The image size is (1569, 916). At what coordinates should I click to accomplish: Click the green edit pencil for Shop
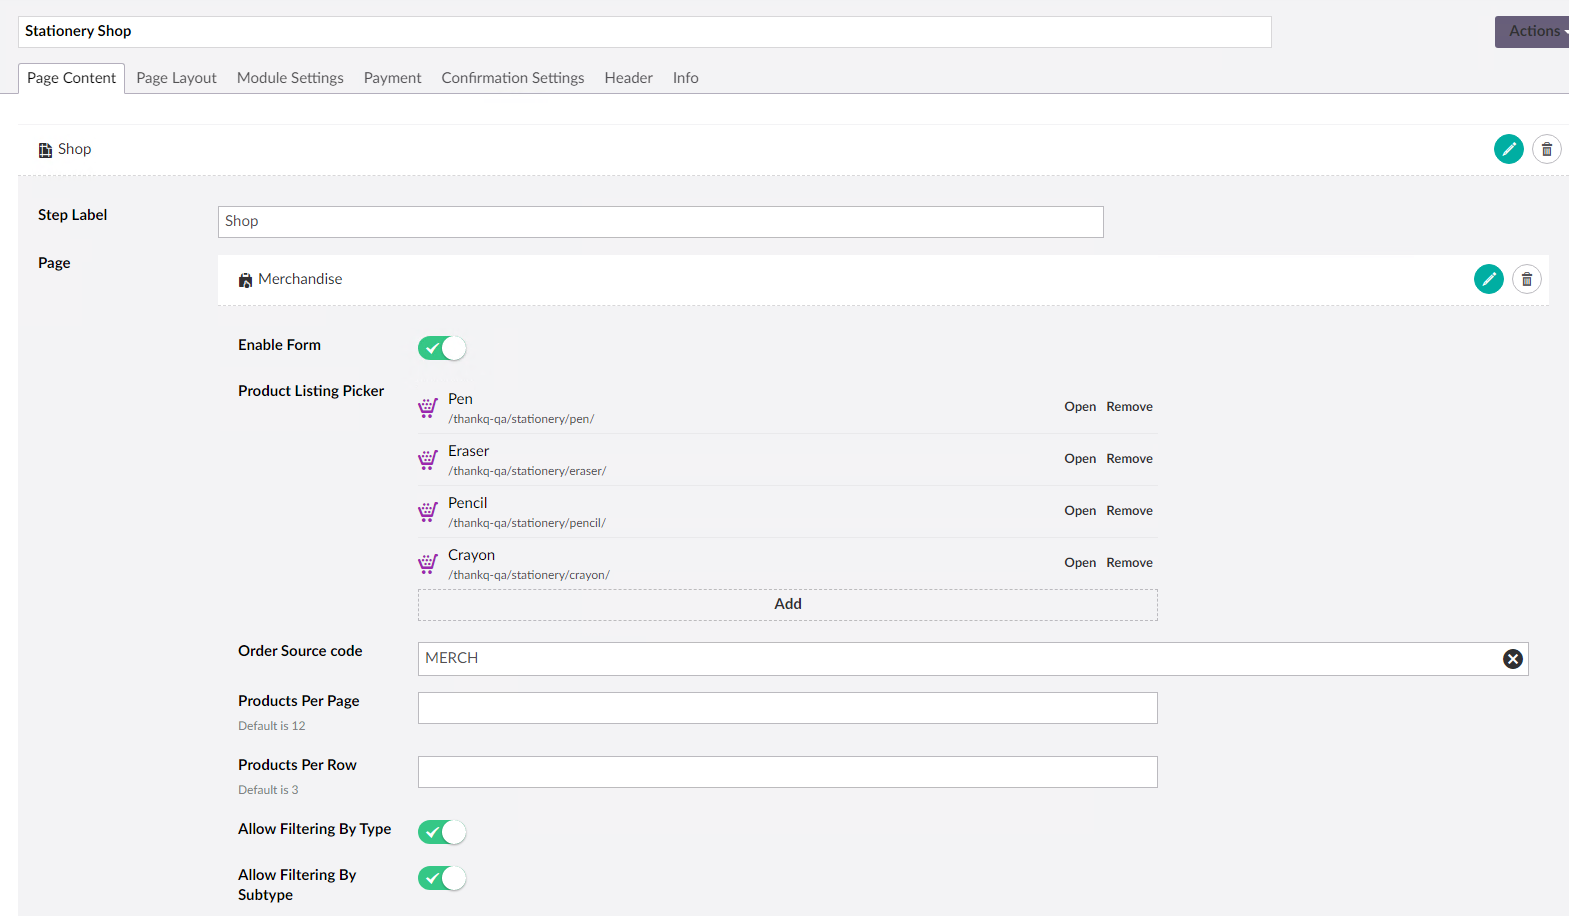(1508, 149)
